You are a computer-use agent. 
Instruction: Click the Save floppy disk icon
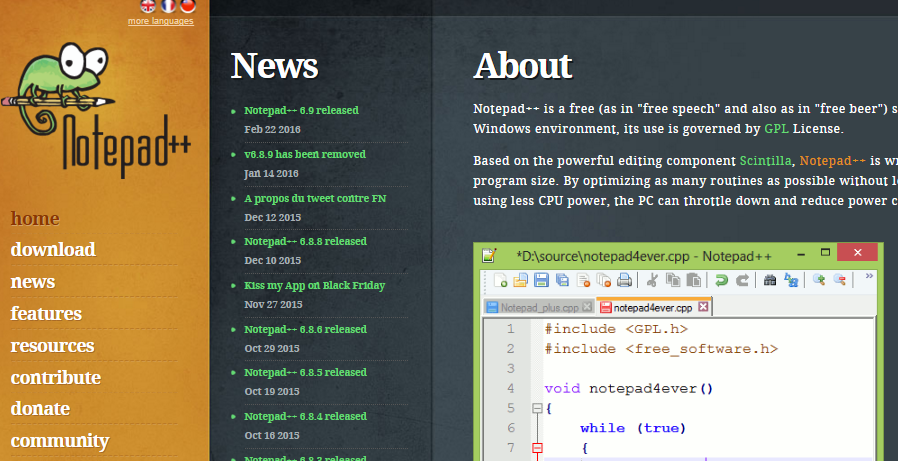click(x=541, y=279)
